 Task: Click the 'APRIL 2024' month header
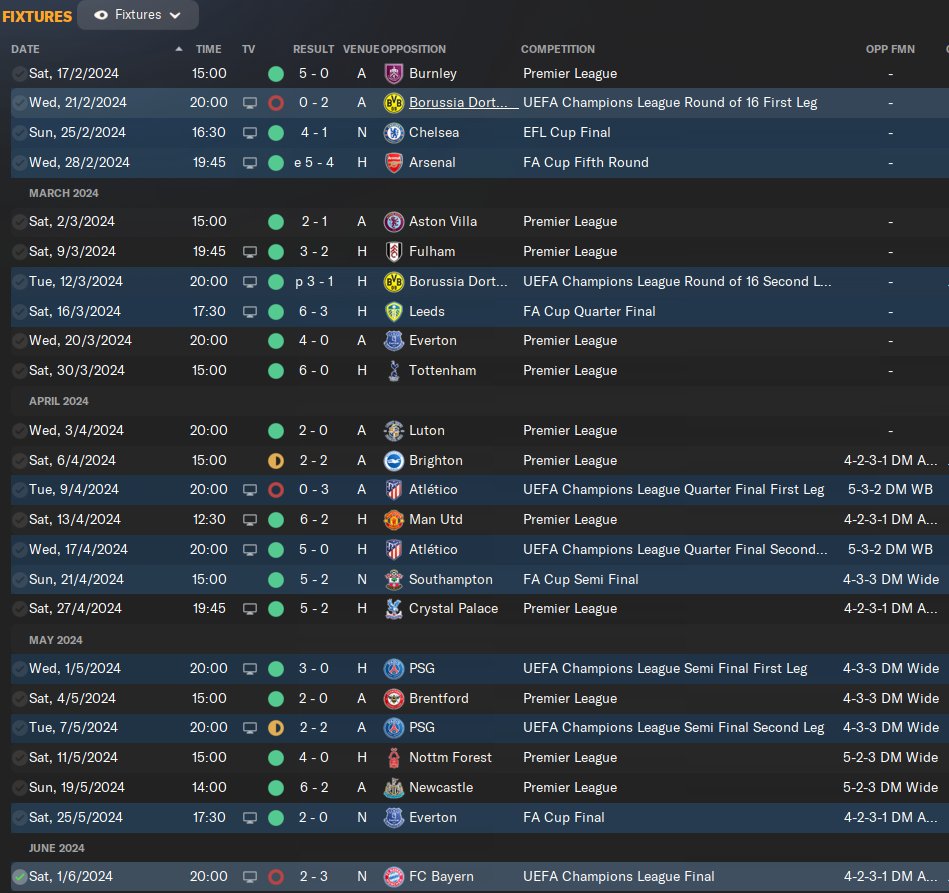pyautogui.click(x=59, y=401)
